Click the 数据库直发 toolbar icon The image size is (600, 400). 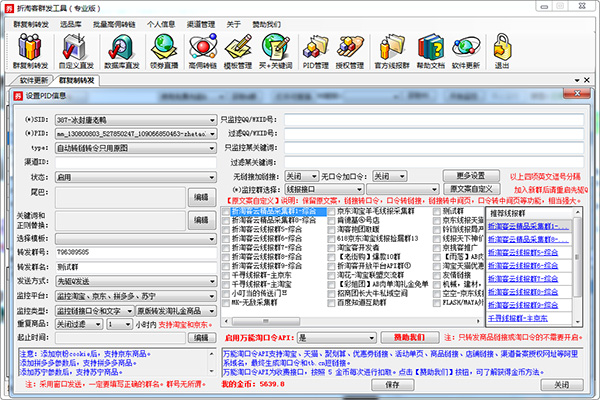pyautogui.click(x=119, y=46)
